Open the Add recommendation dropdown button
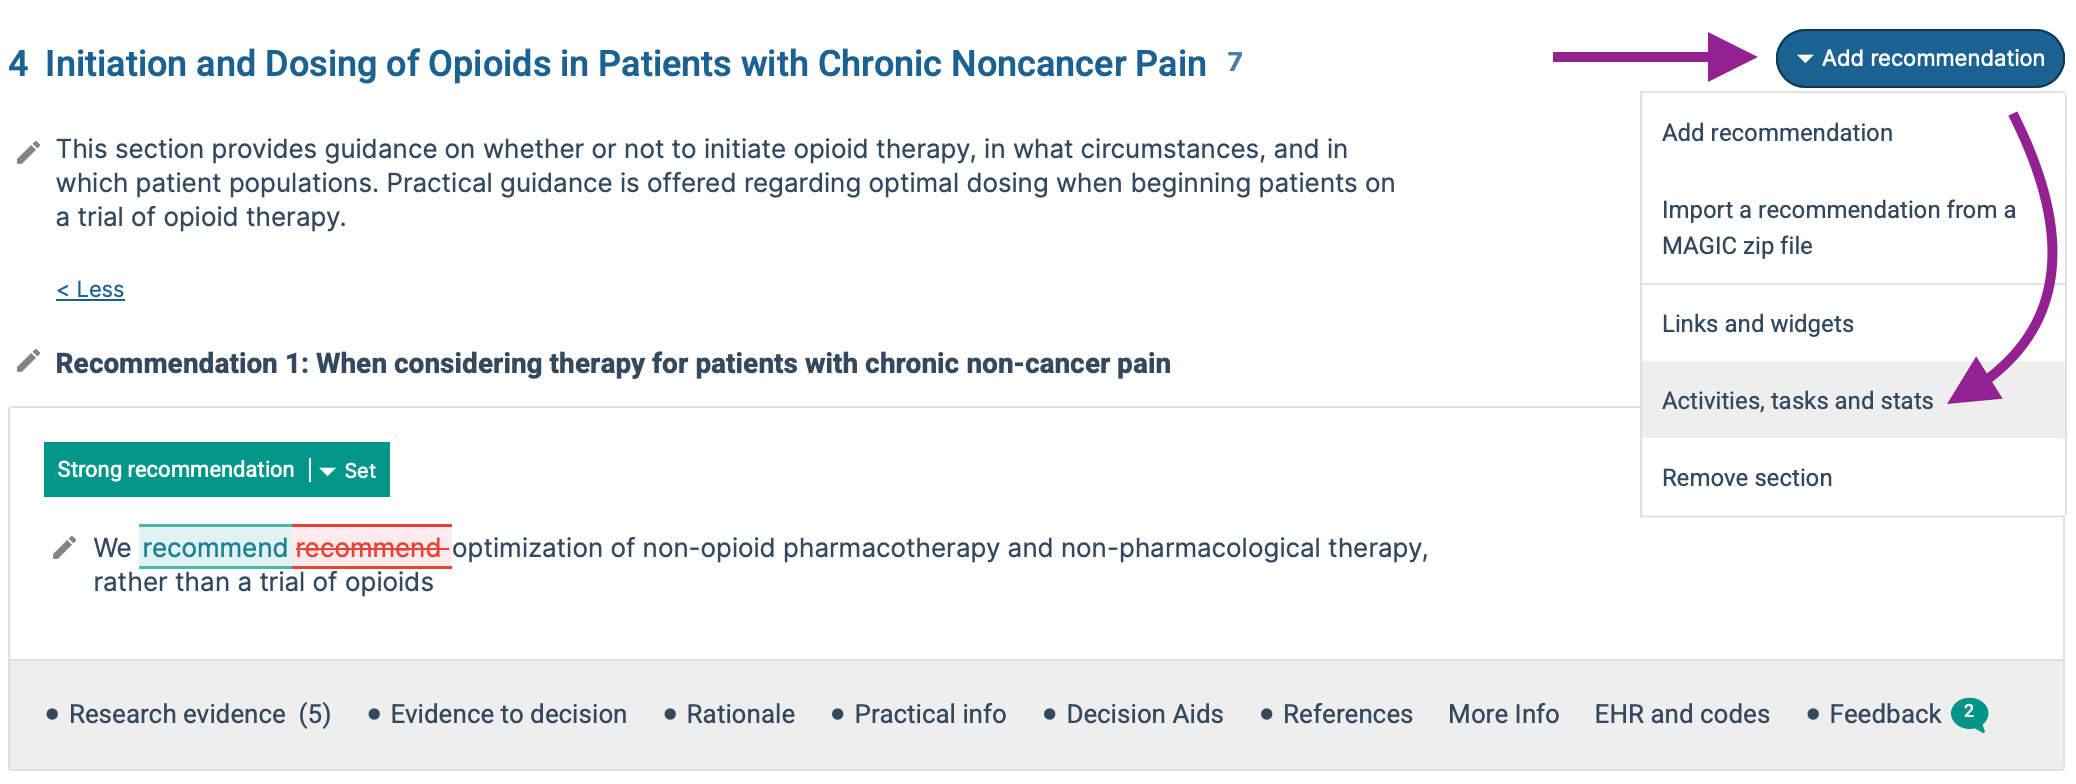 coord(1919,58)
